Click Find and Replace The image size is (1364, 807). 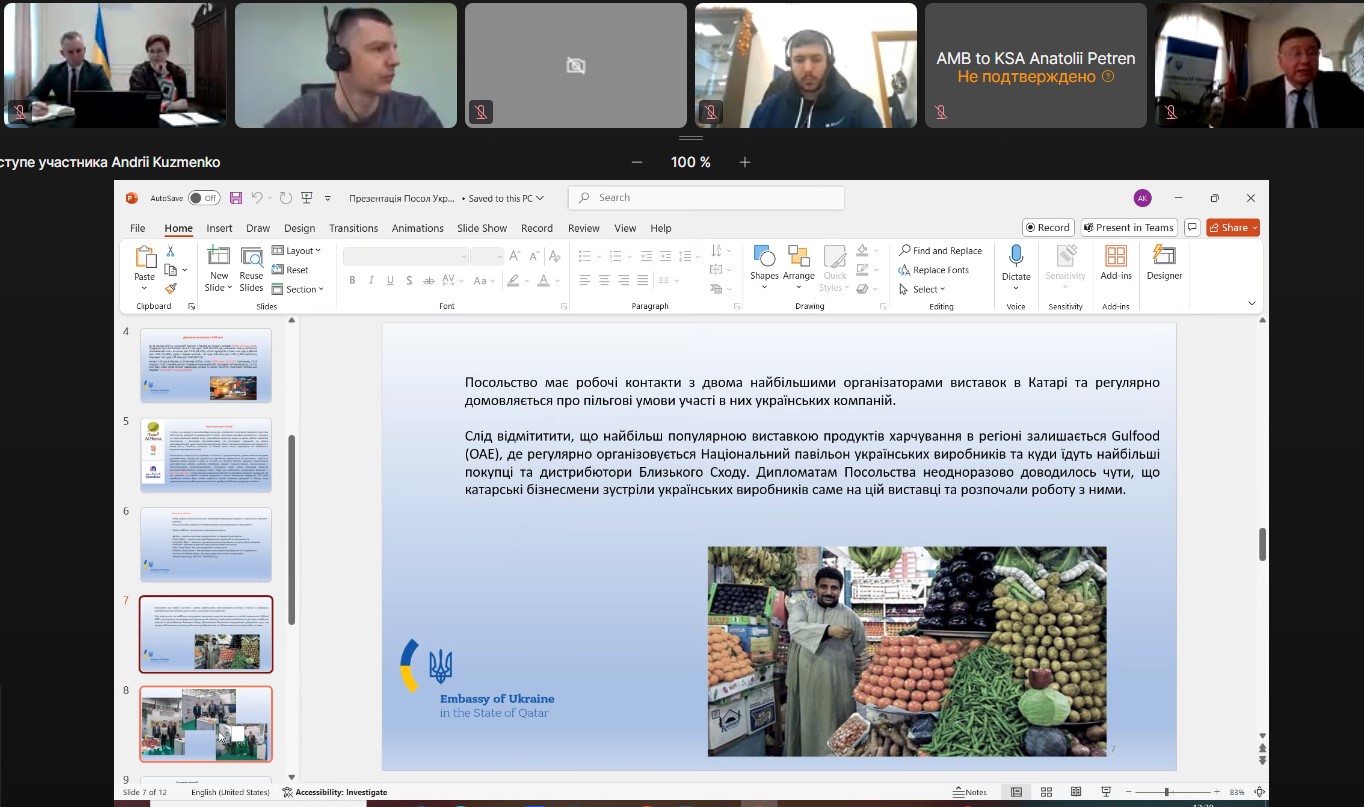pyautogui.click(x=940, y=251)
